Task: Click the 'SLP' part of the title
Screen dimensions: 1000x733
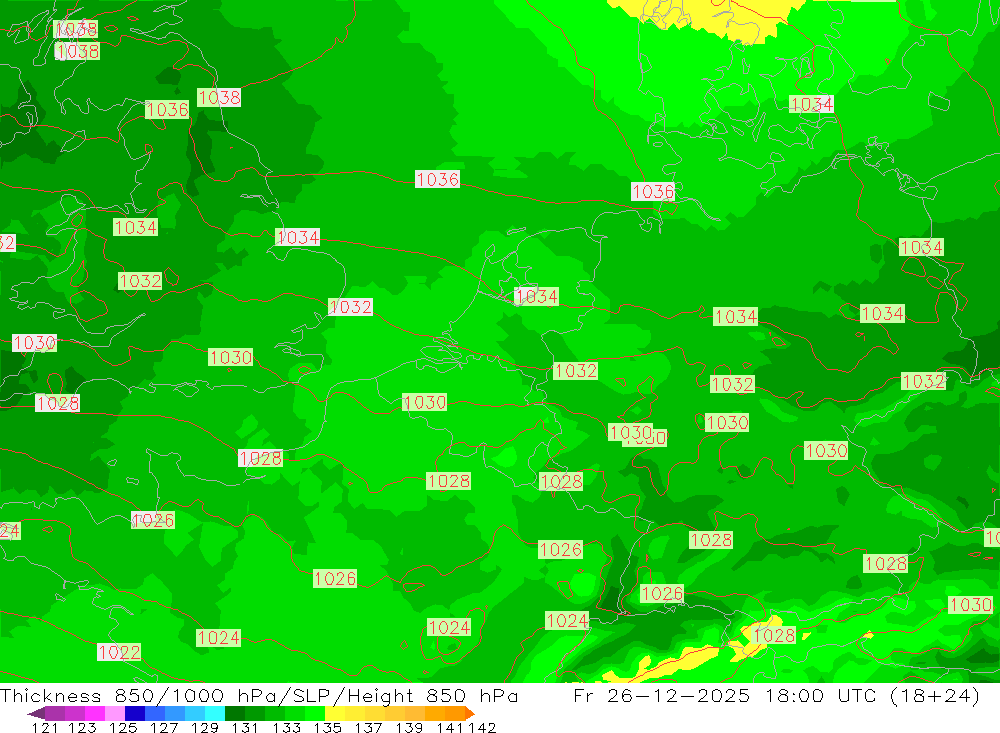Action: [311, 695]
